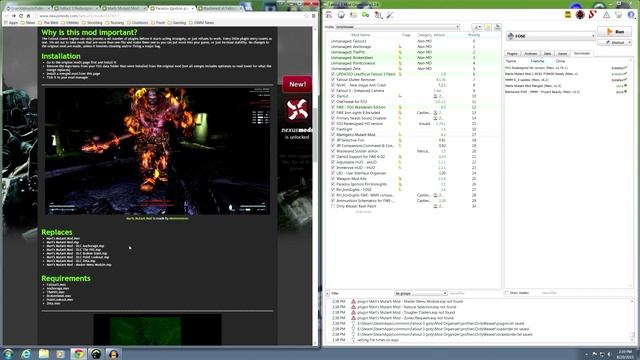Open the Profile dropdown

[397, 27]
